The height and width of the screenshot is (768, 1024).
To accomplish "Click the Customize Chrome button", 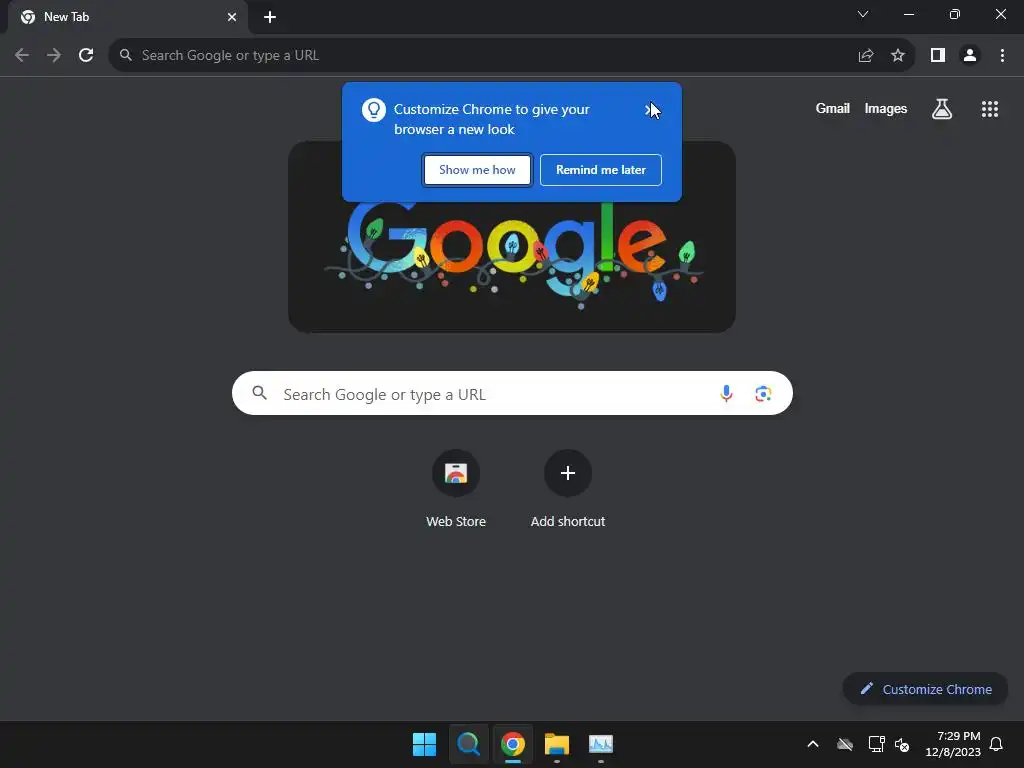I will [x=925, y=689].
